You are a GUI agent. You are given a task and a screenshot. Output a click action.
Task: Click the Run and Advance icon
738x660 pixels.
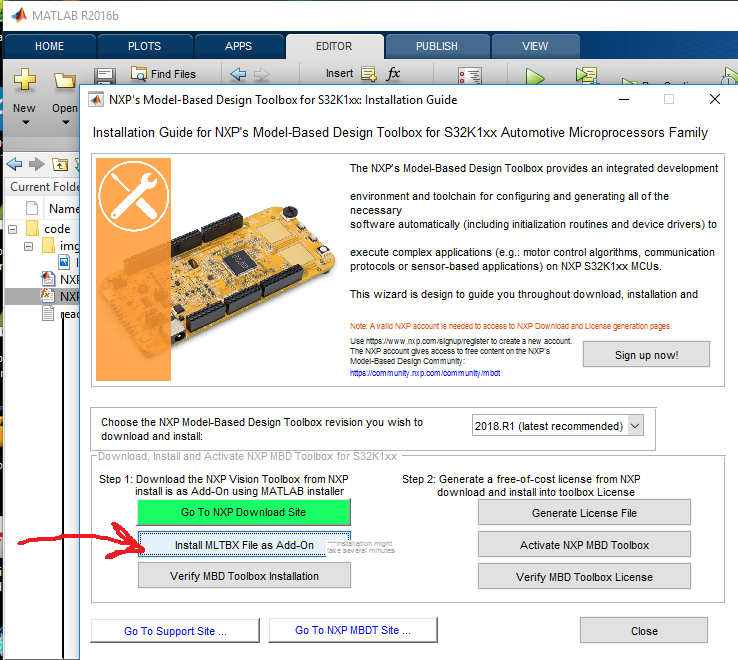click(586, 75)
